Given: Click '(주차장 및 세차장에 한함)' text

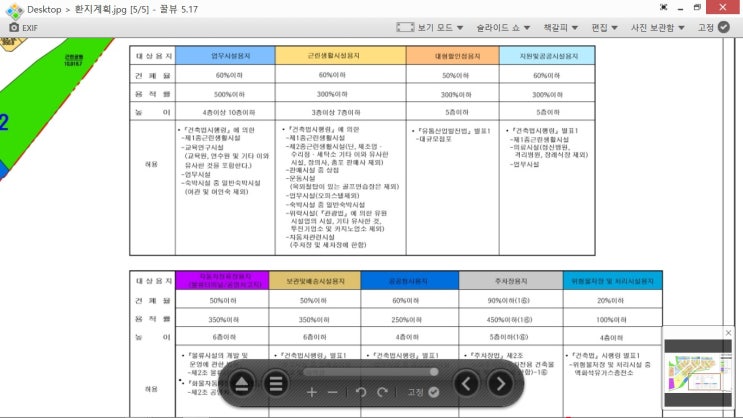Looking at the screenshot, I should pyautogui.click(x=328, y=245).
